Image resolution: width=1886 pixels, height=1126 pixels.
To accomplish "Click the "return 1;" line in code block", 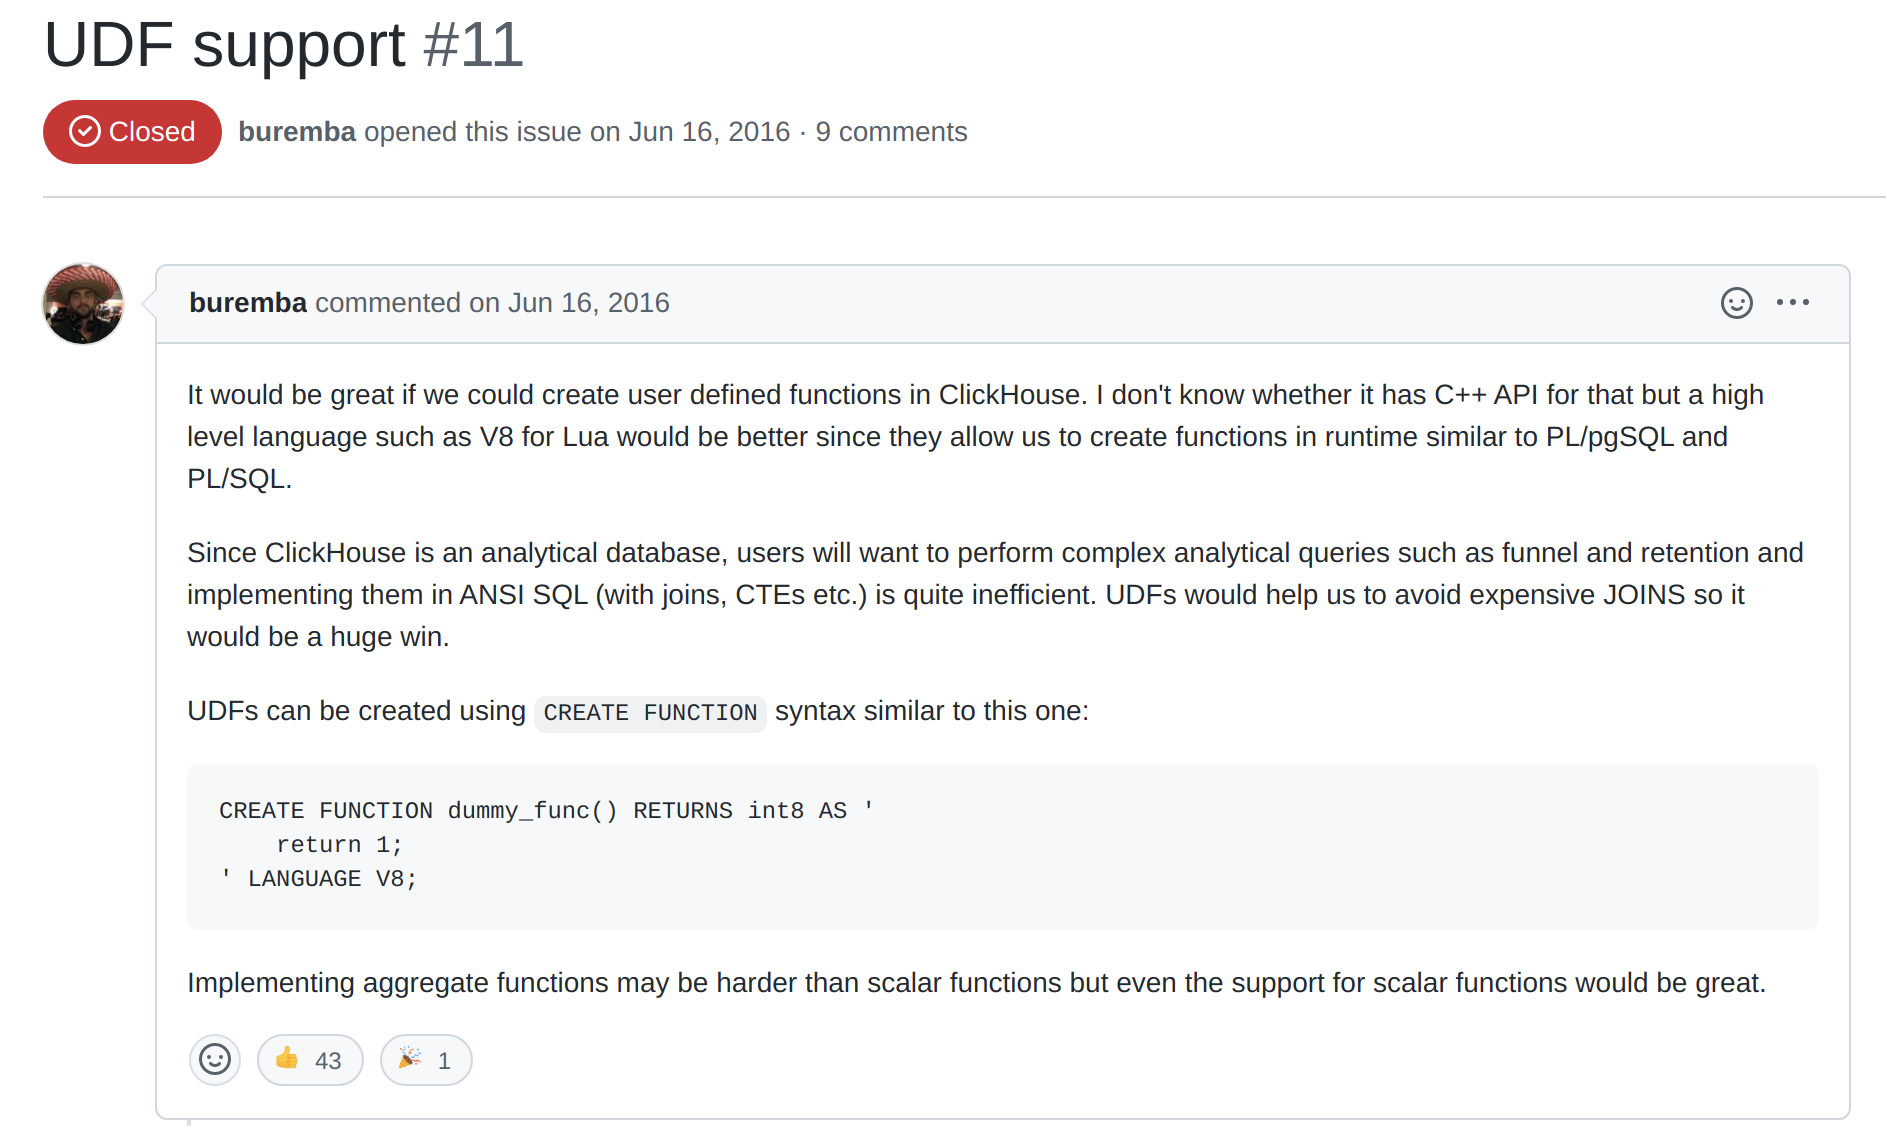I will tap(339, 845).
